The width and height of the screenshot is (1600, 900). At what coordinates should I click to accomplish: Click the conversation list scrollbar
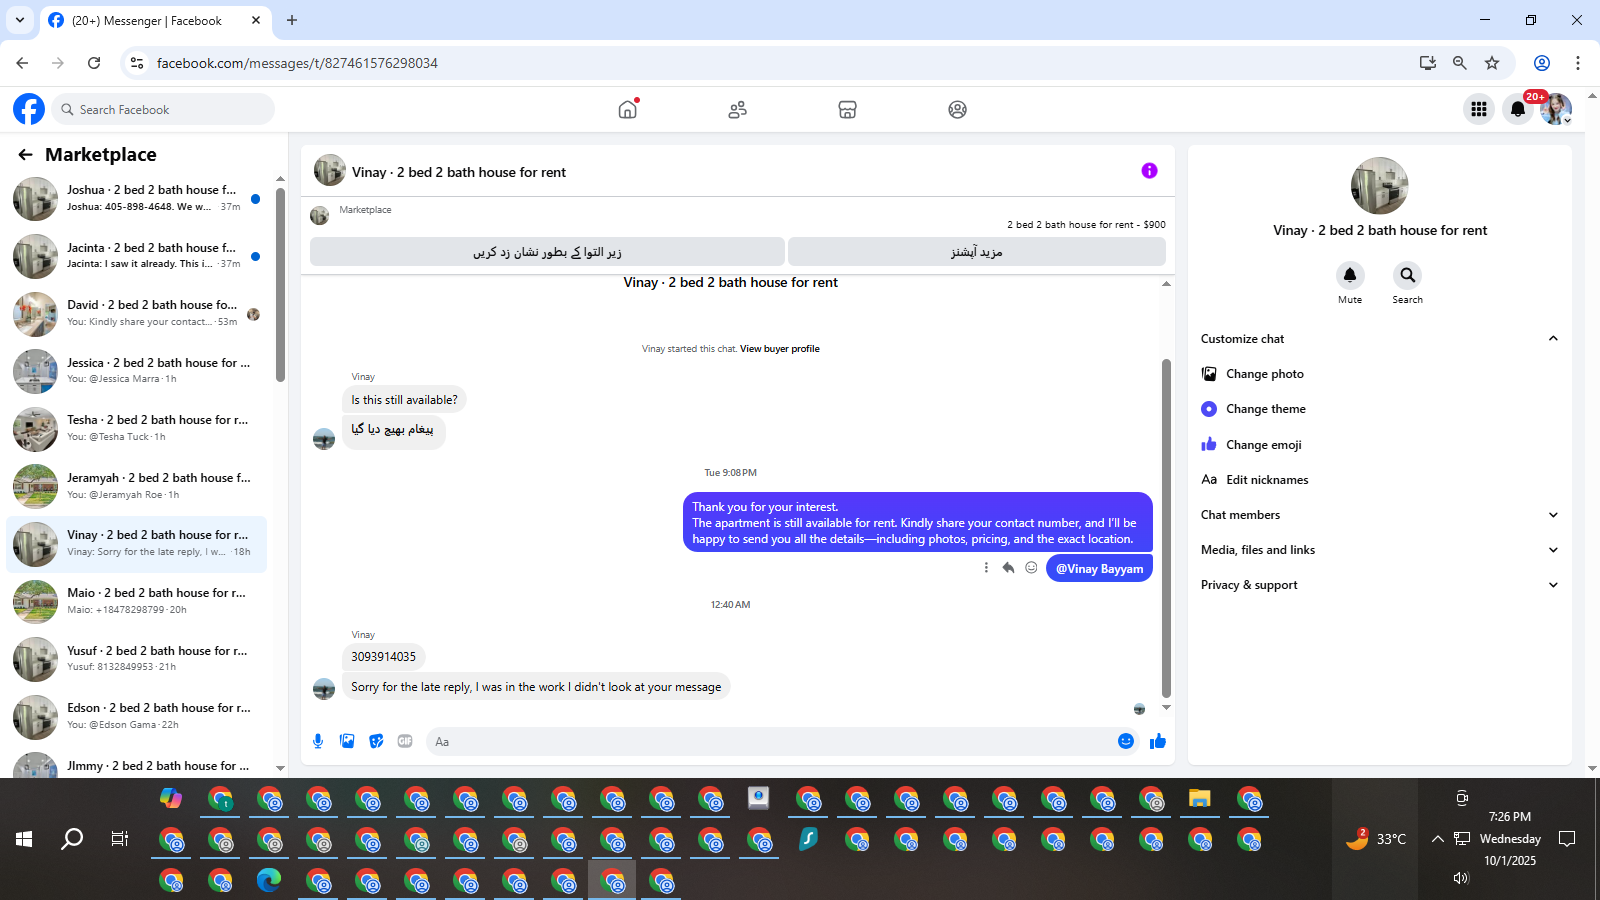pyautogui.click(x=280, y=285)
